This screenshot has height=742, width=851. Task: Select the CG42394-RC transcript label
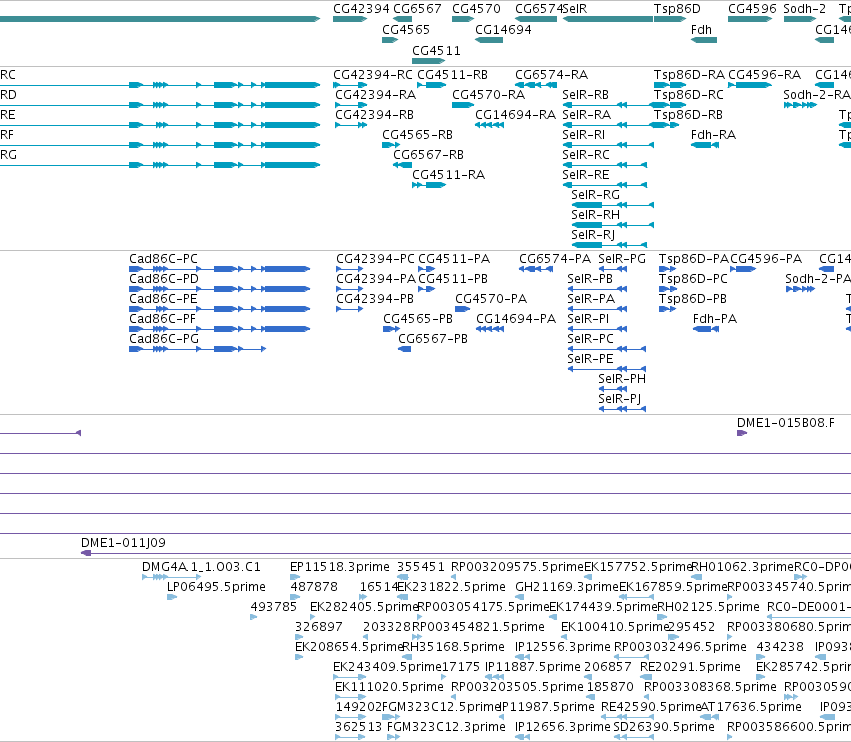[373, 75]
